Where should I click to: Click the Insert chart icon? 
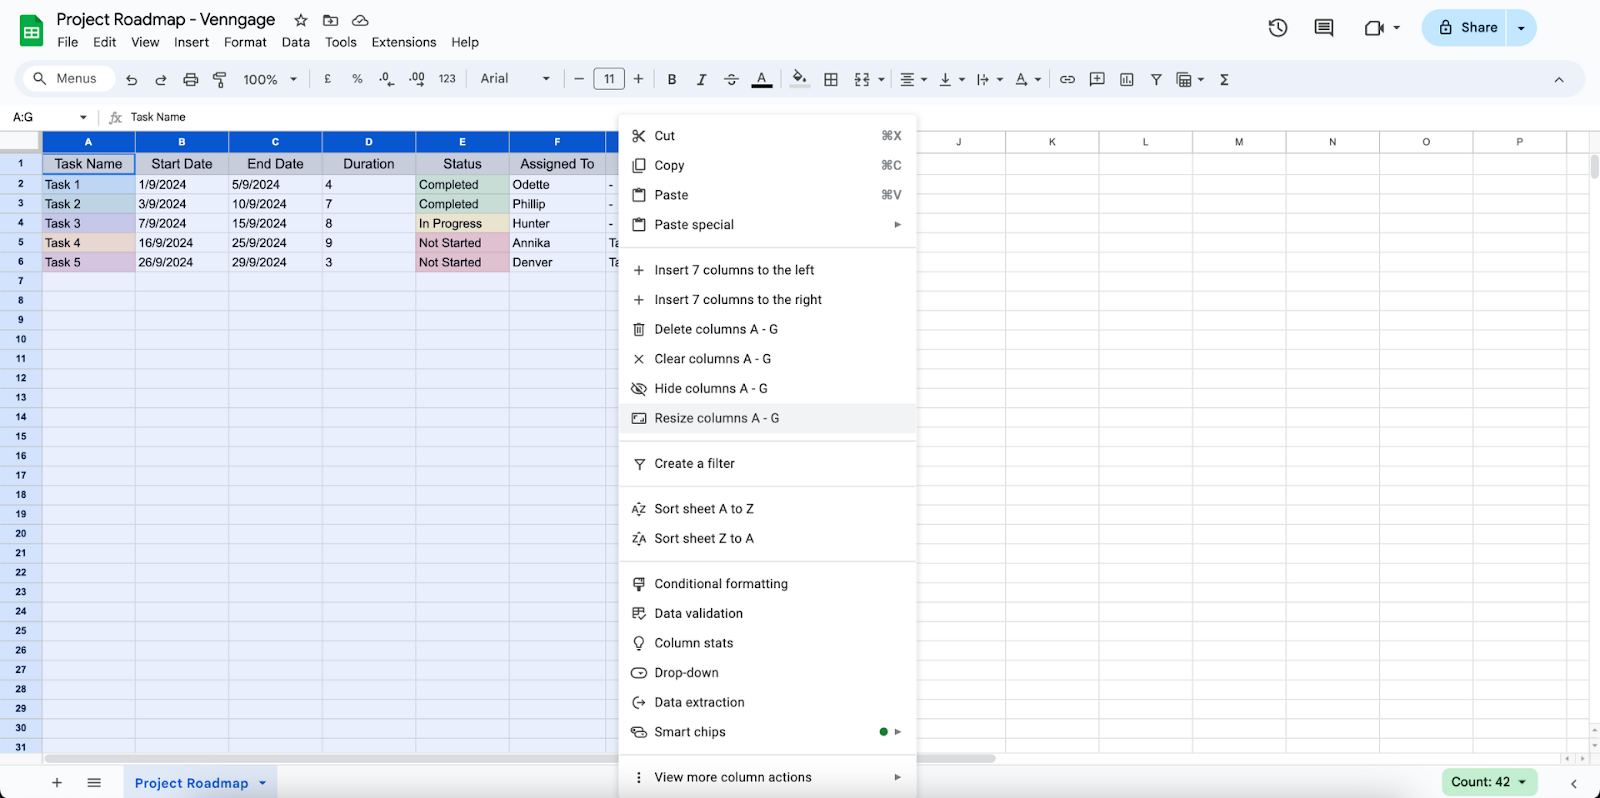pos(1127,79)
